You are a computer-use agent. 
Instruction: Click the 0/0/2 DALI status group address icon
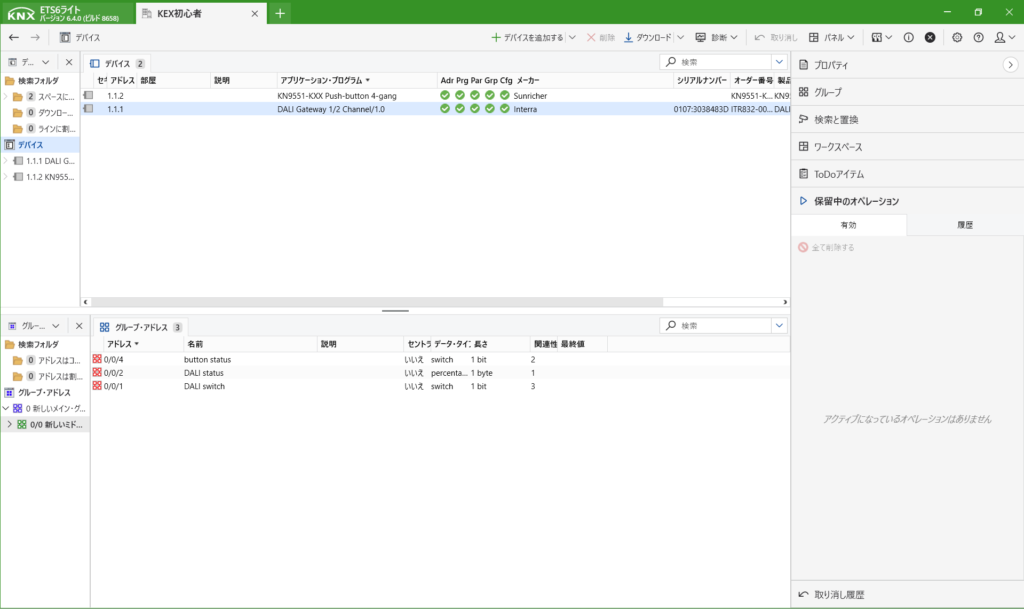click(97, 372)
